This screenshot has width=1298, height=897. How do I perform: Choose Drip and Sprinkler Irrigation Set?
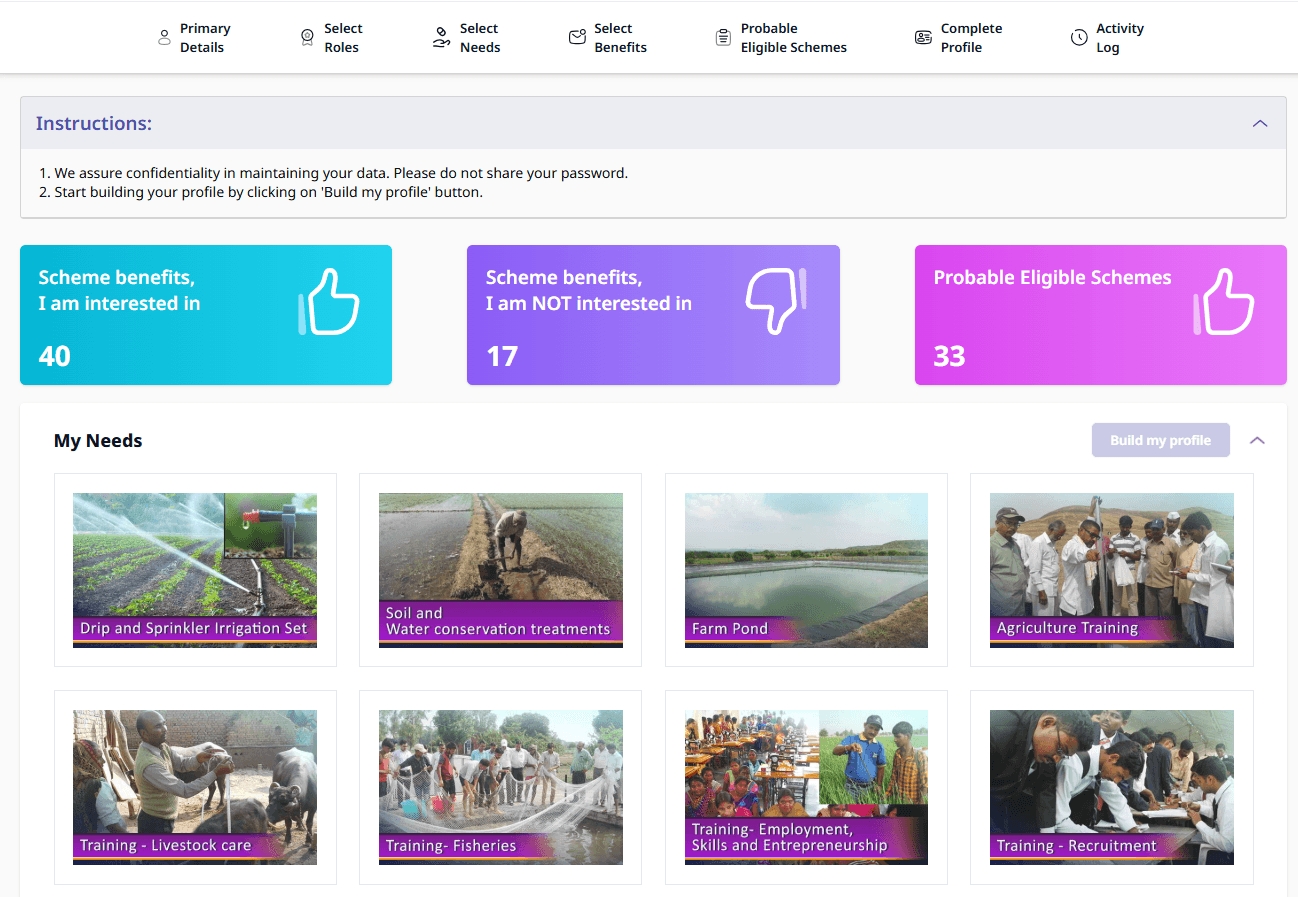coord(195,570)
